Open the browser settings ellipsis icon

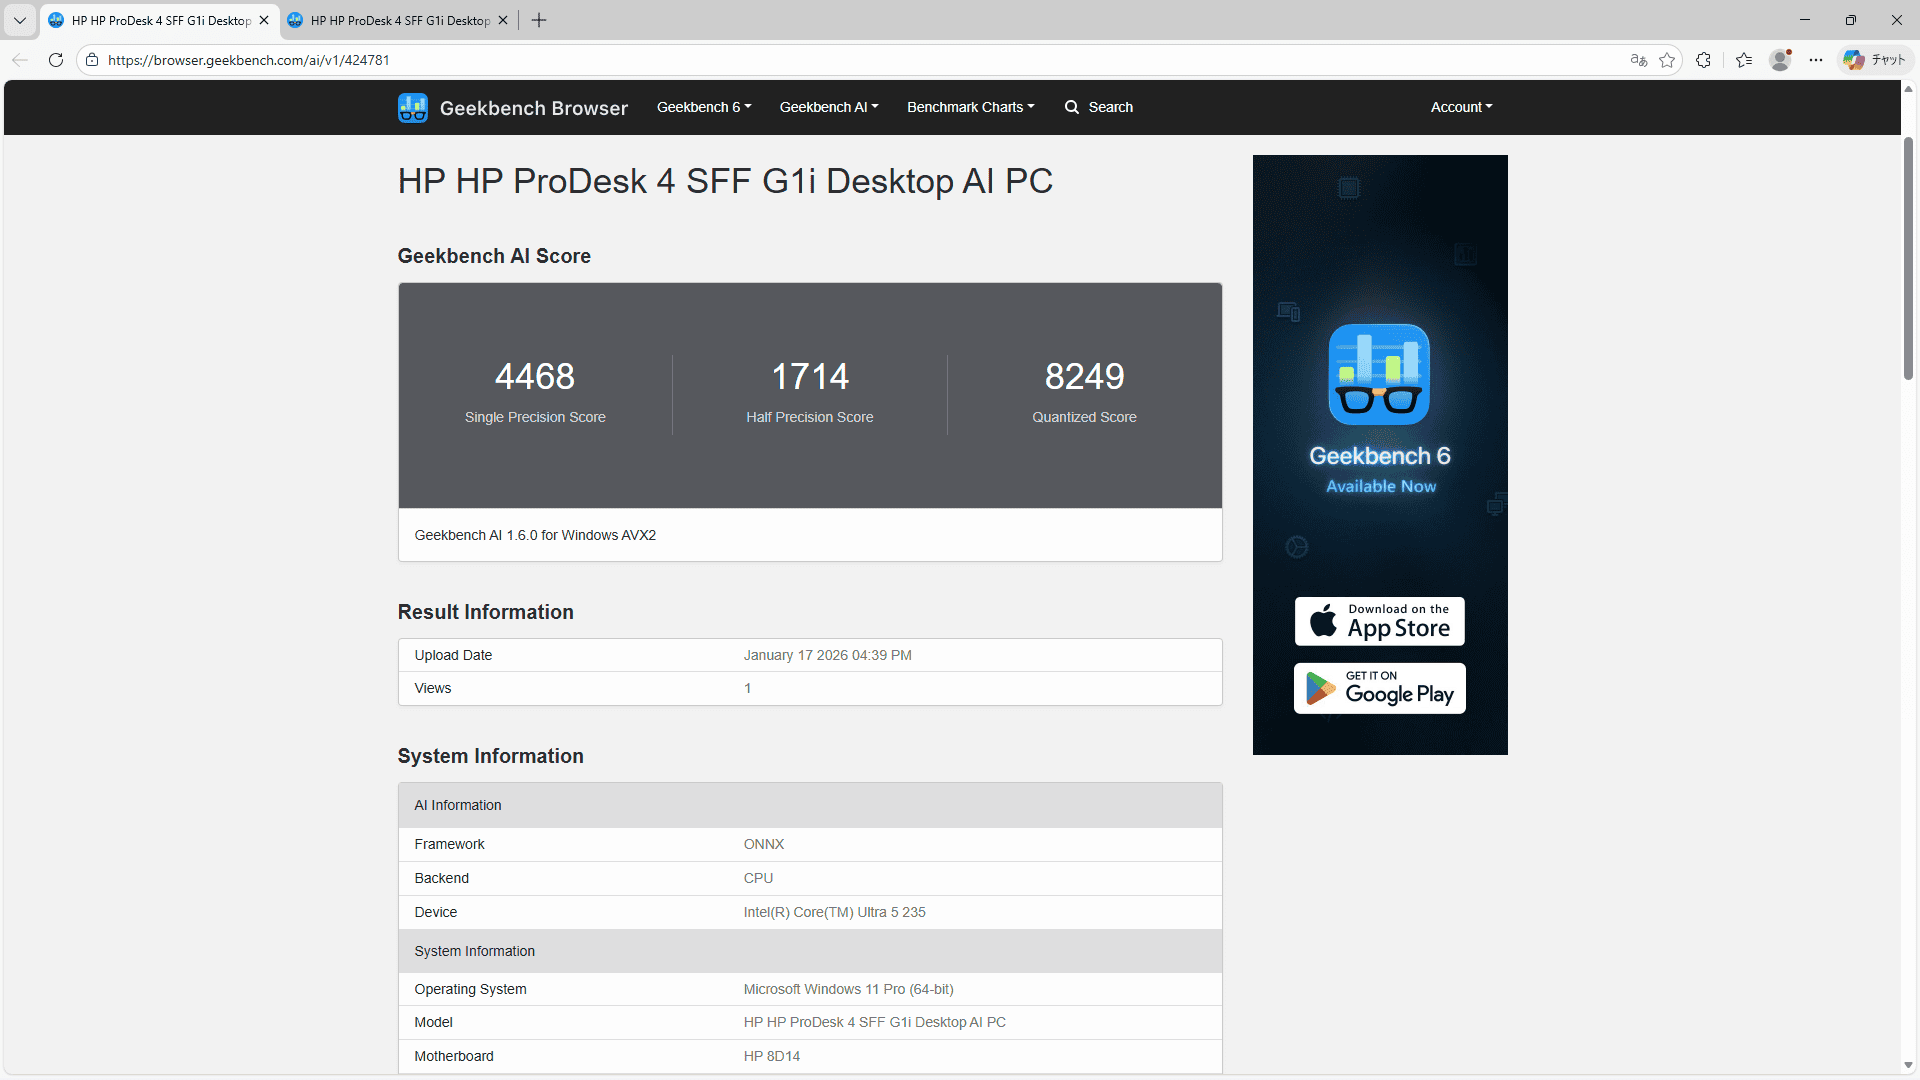[x=1817, y=60]
